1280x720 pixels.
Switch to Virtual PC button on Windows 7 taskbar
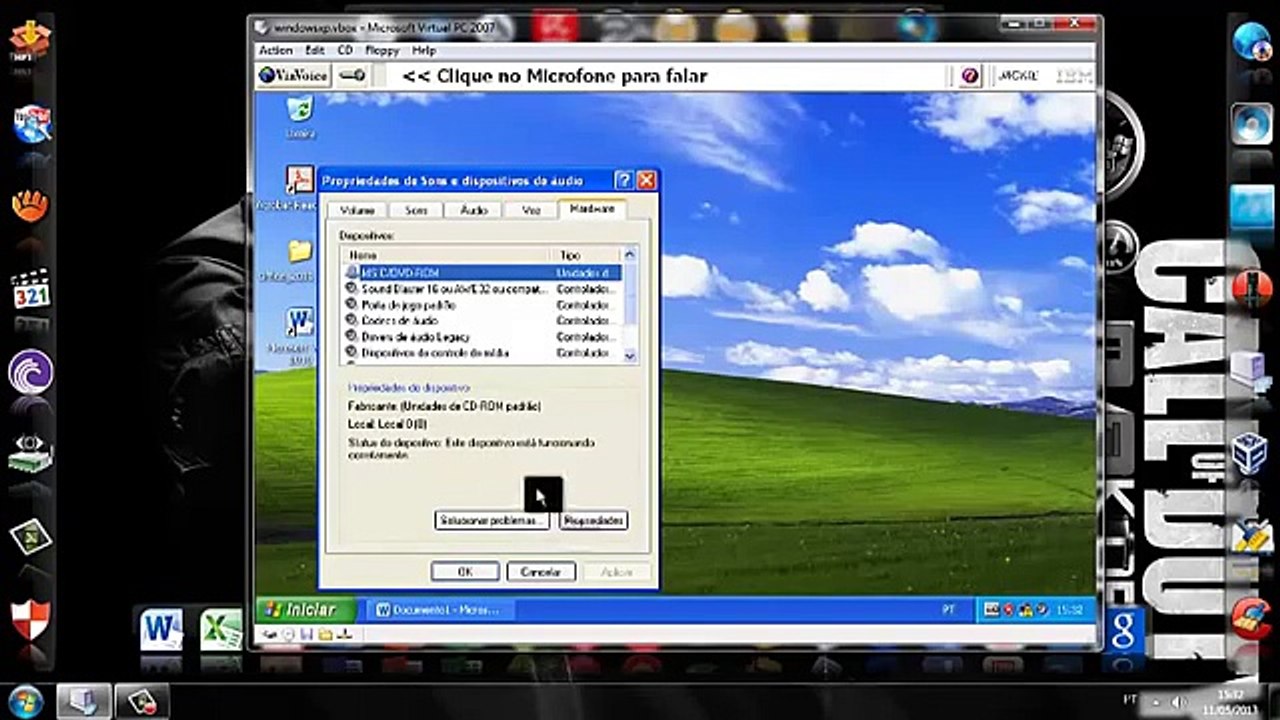point(83,701)
